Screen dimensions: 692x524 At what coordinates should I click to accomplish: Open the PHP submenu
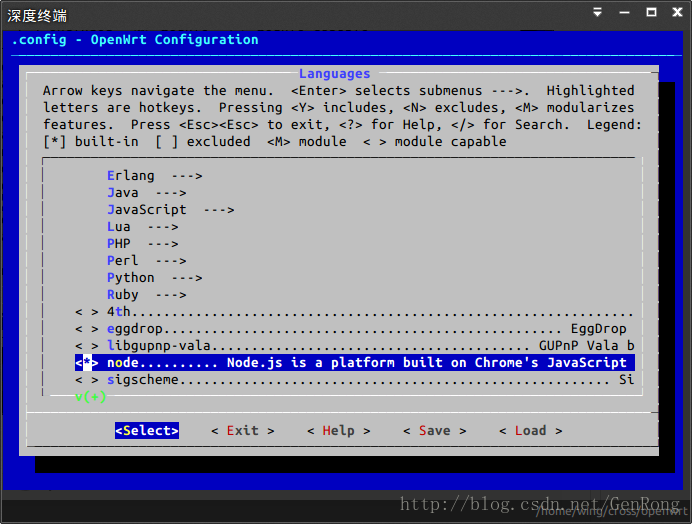click(x=143, y=244)
